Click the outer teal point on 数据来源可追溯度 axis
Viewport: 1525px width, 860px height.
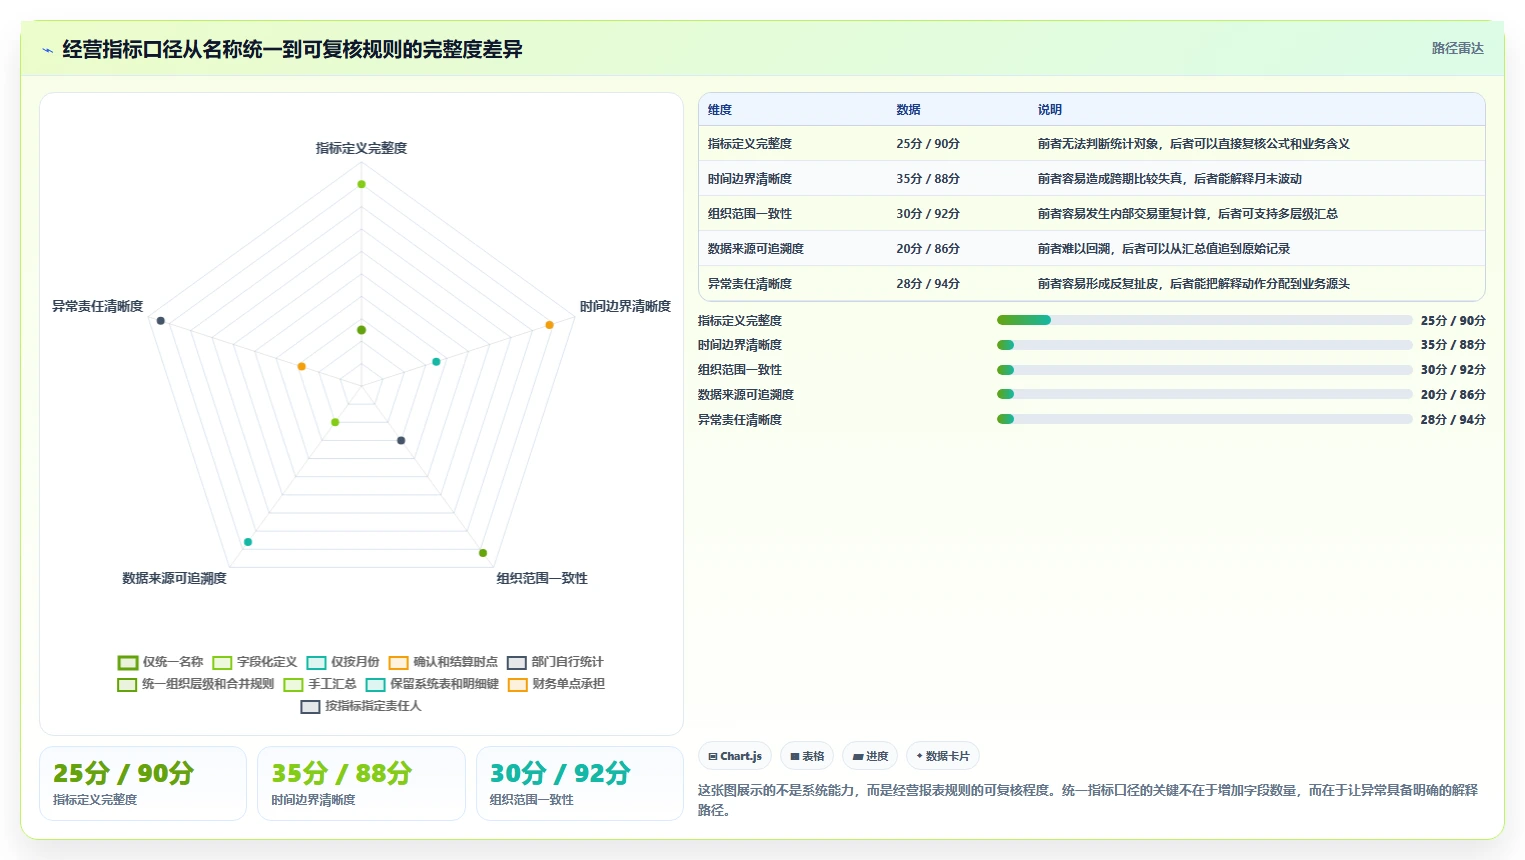point(248,542)
